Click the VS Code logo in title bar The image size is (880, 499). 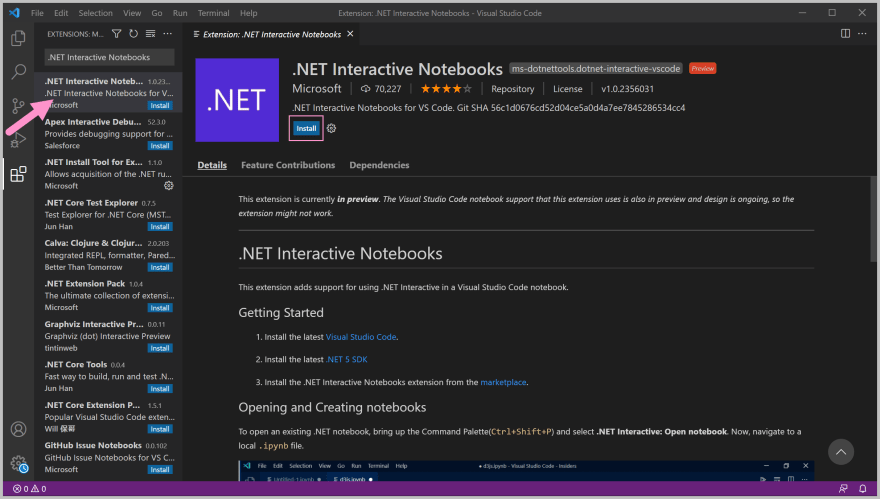(14, 13)
